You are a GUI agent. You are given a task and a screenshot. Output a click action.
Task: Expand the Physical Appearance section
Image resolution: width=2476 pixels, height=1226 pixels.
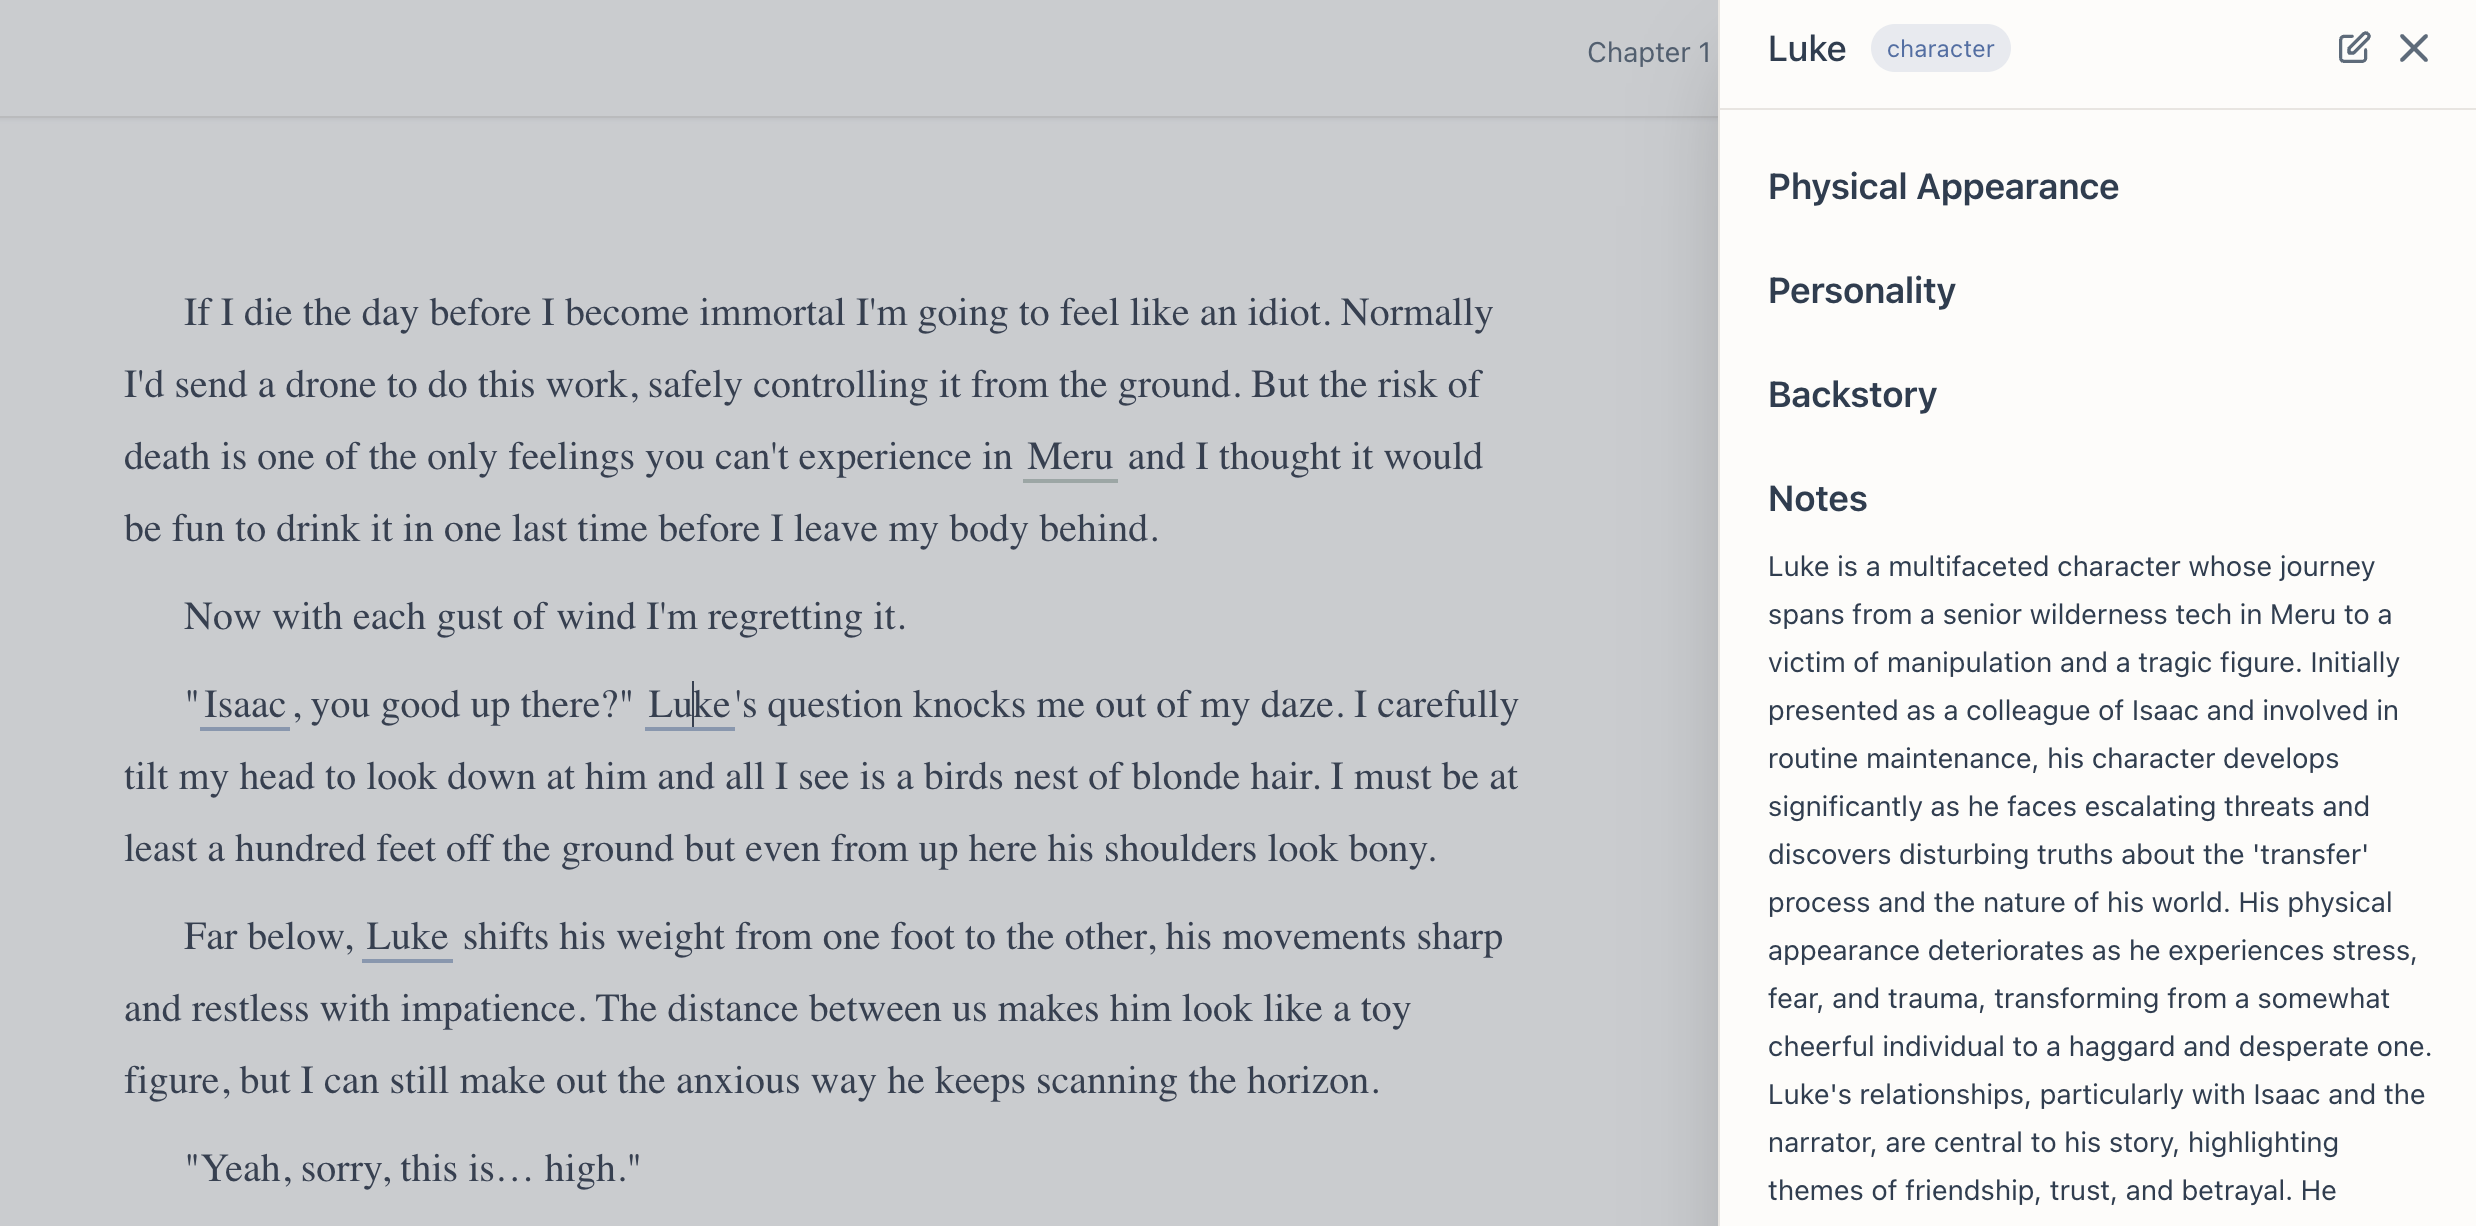coord(1942,187)
